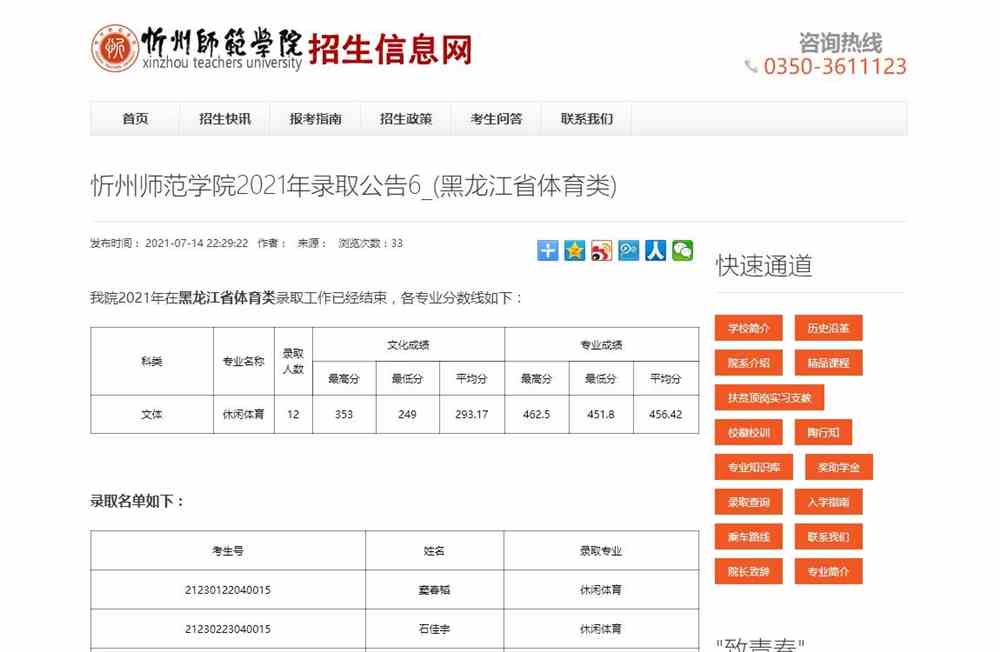The image size is (1000, 652).
Task: Click the 姓名 column header
Action: point(434,551)
